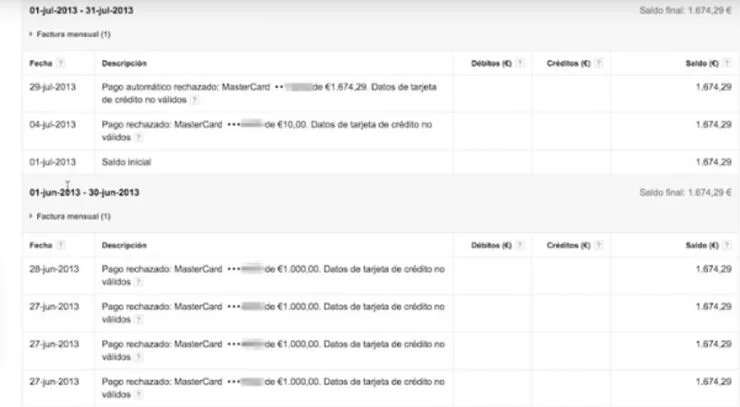Click the 01-jun-2013 - 30-jun-2013 period heading

click(x=84, y=192)
